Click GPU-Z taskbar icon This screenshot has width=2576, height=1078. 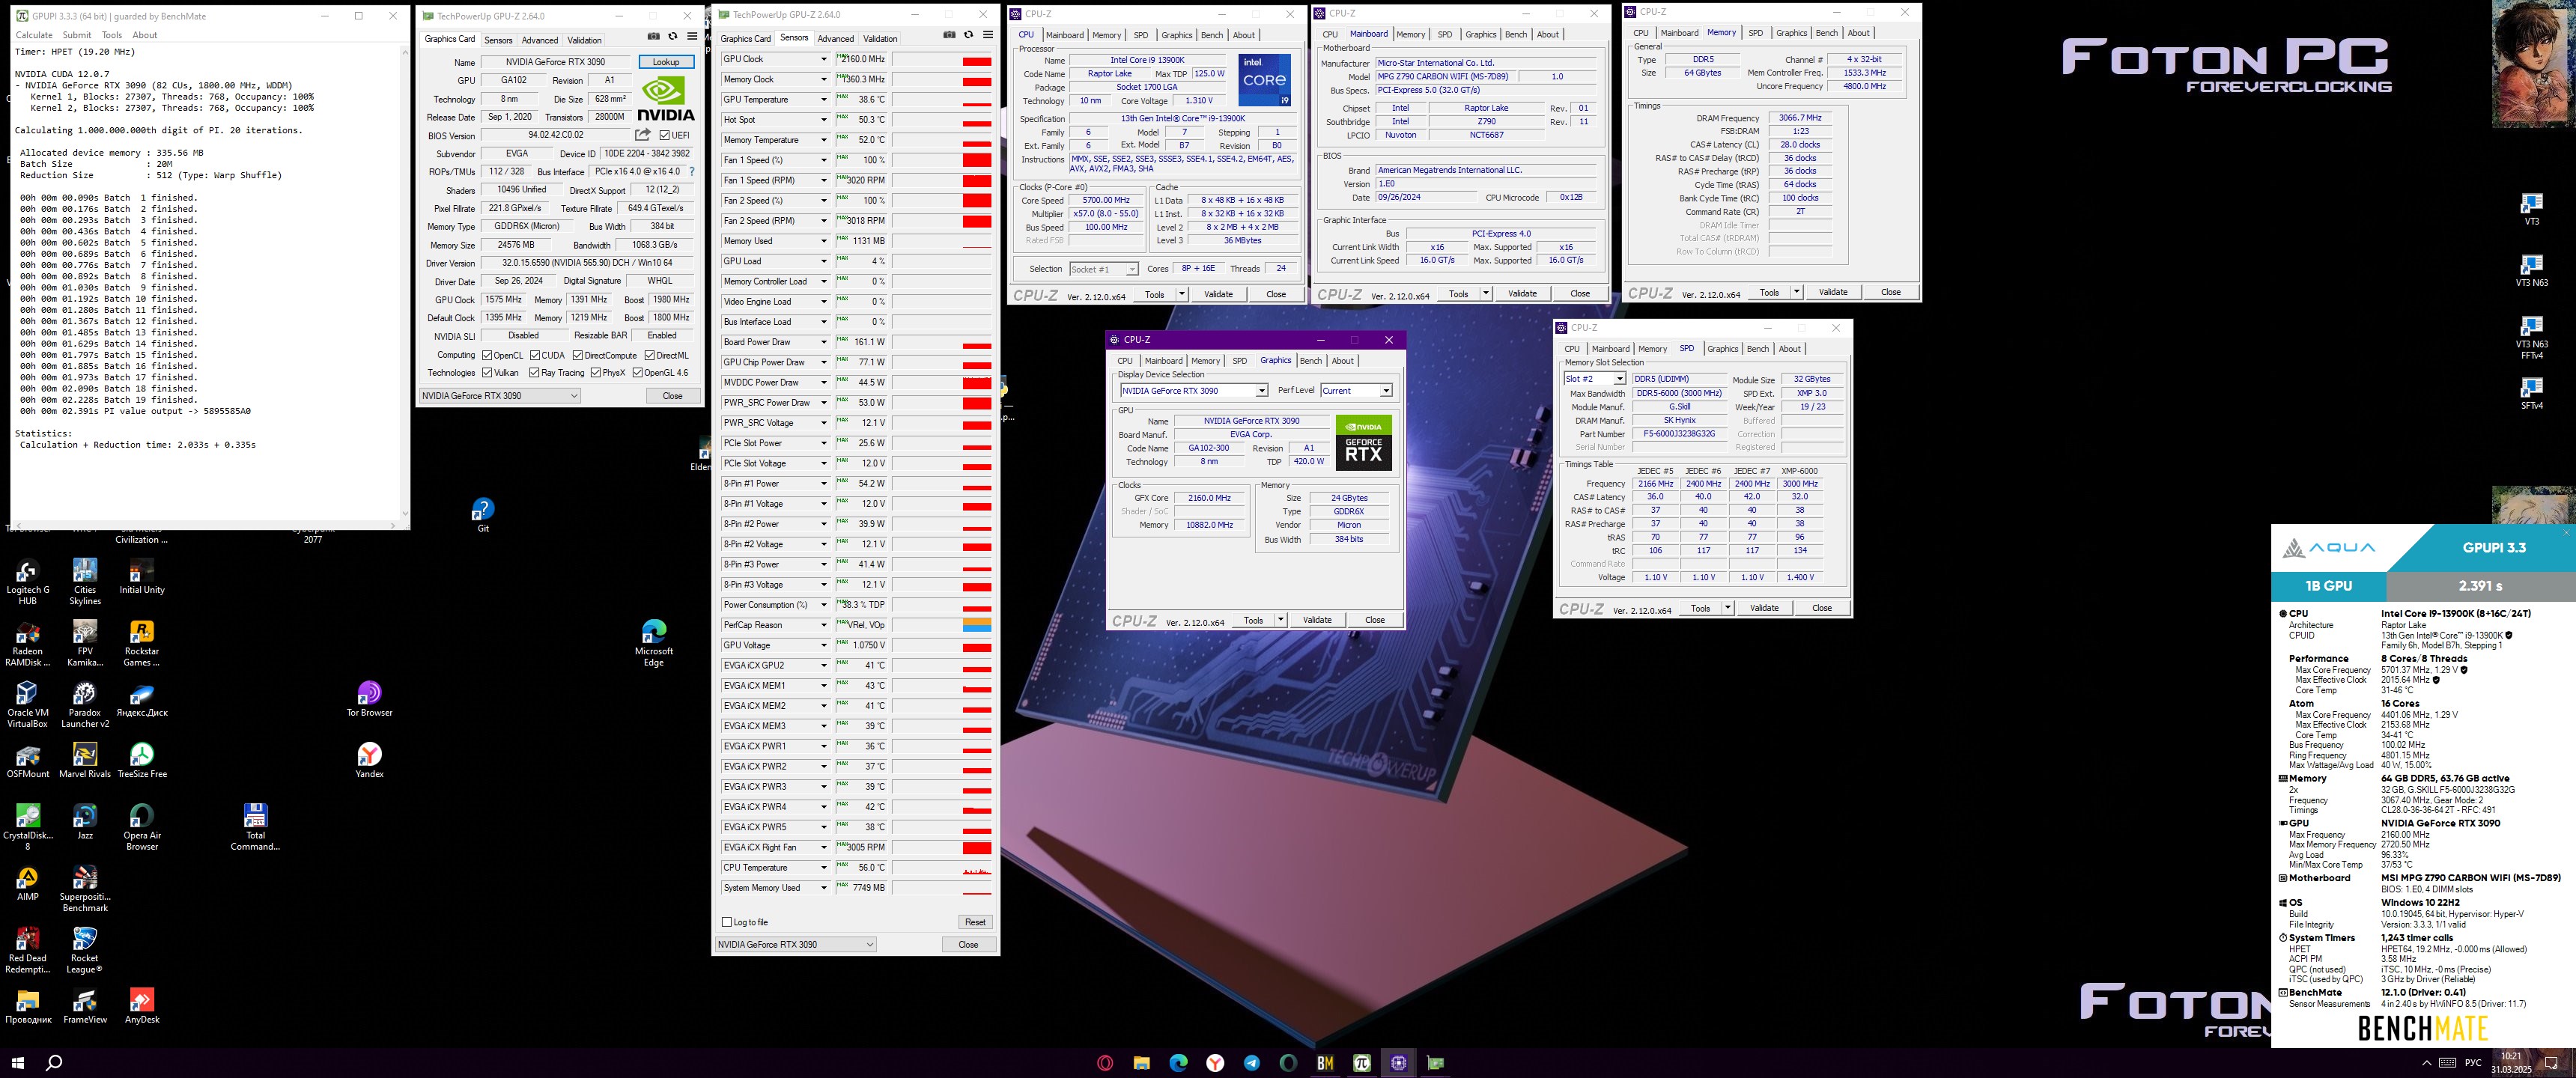pyautogui.click(x=1435, y=1063)
